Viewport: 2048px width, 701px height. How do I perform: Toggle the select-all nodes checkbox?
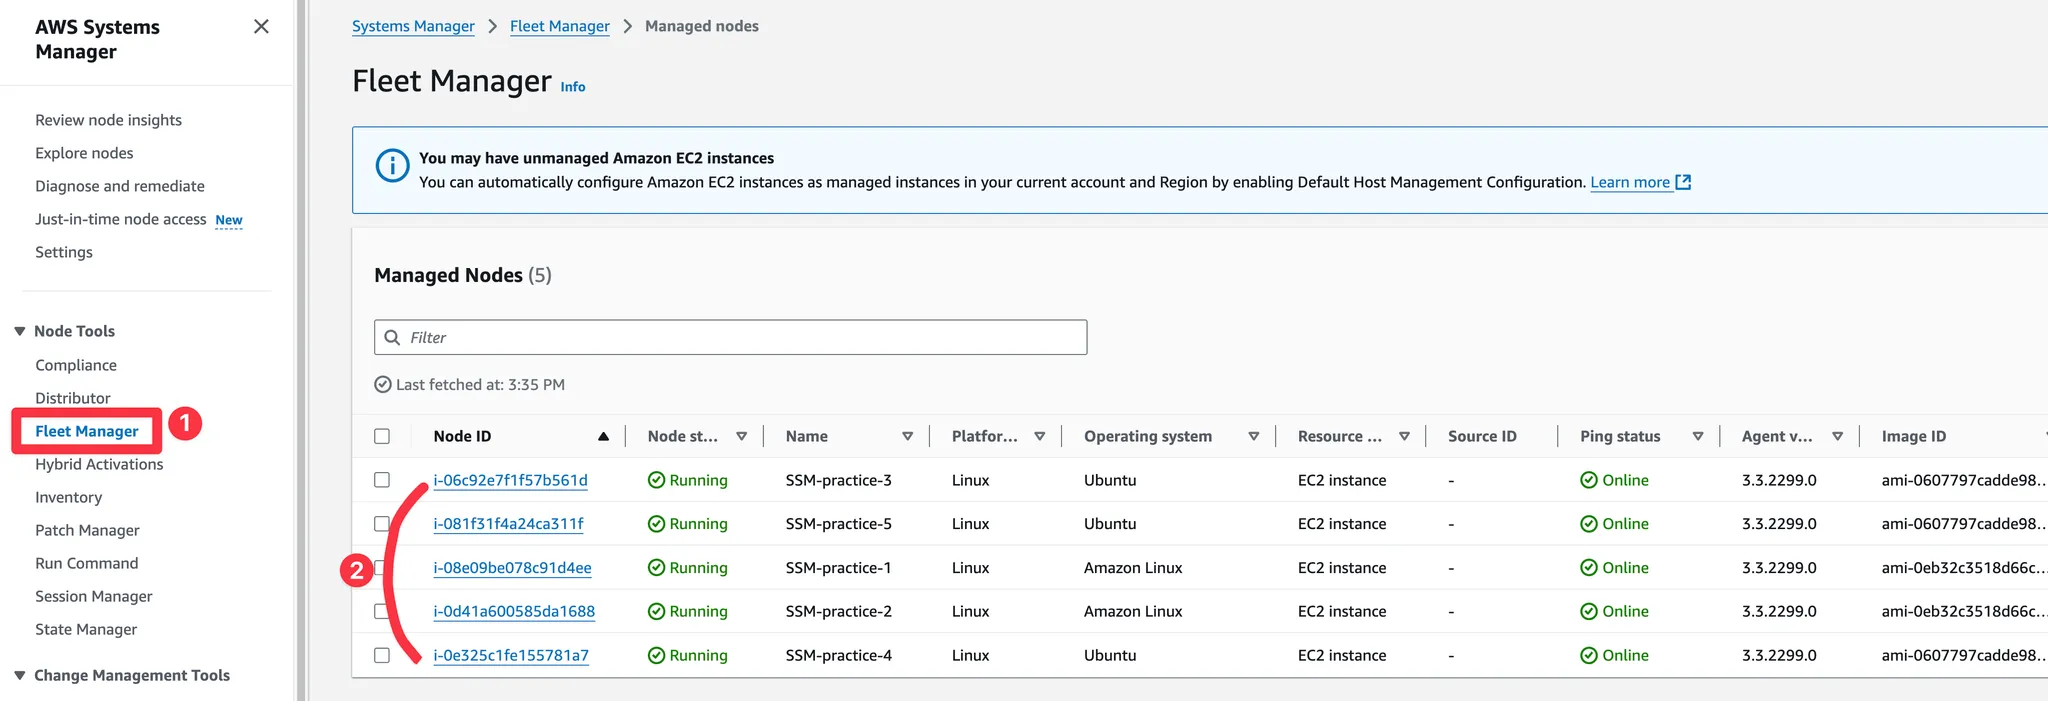[382, 436]
